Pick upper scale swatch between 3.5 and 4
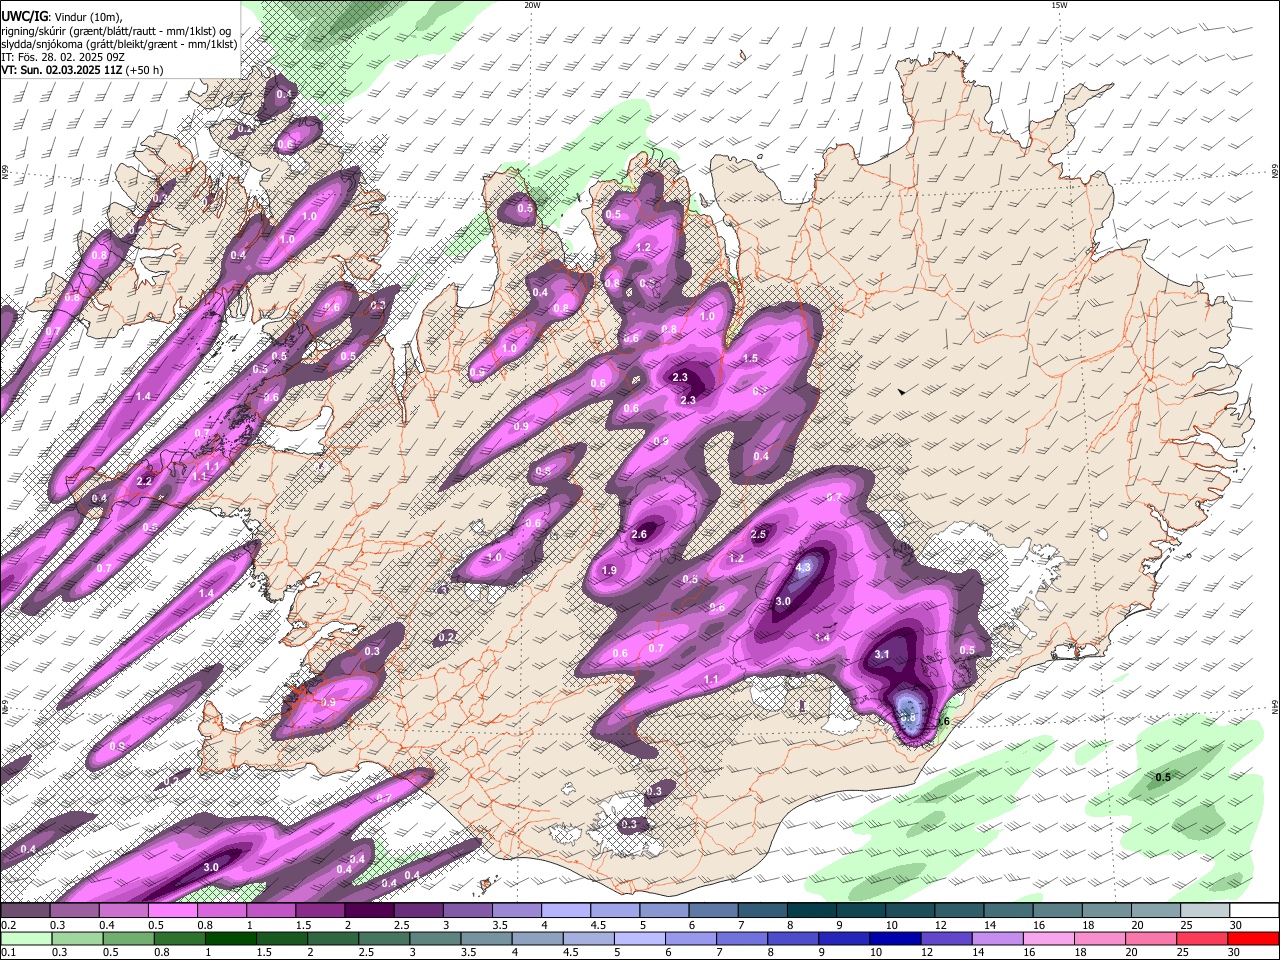Image resolution: width=1280 pixels, height=960 pixels. coord(517,910)
